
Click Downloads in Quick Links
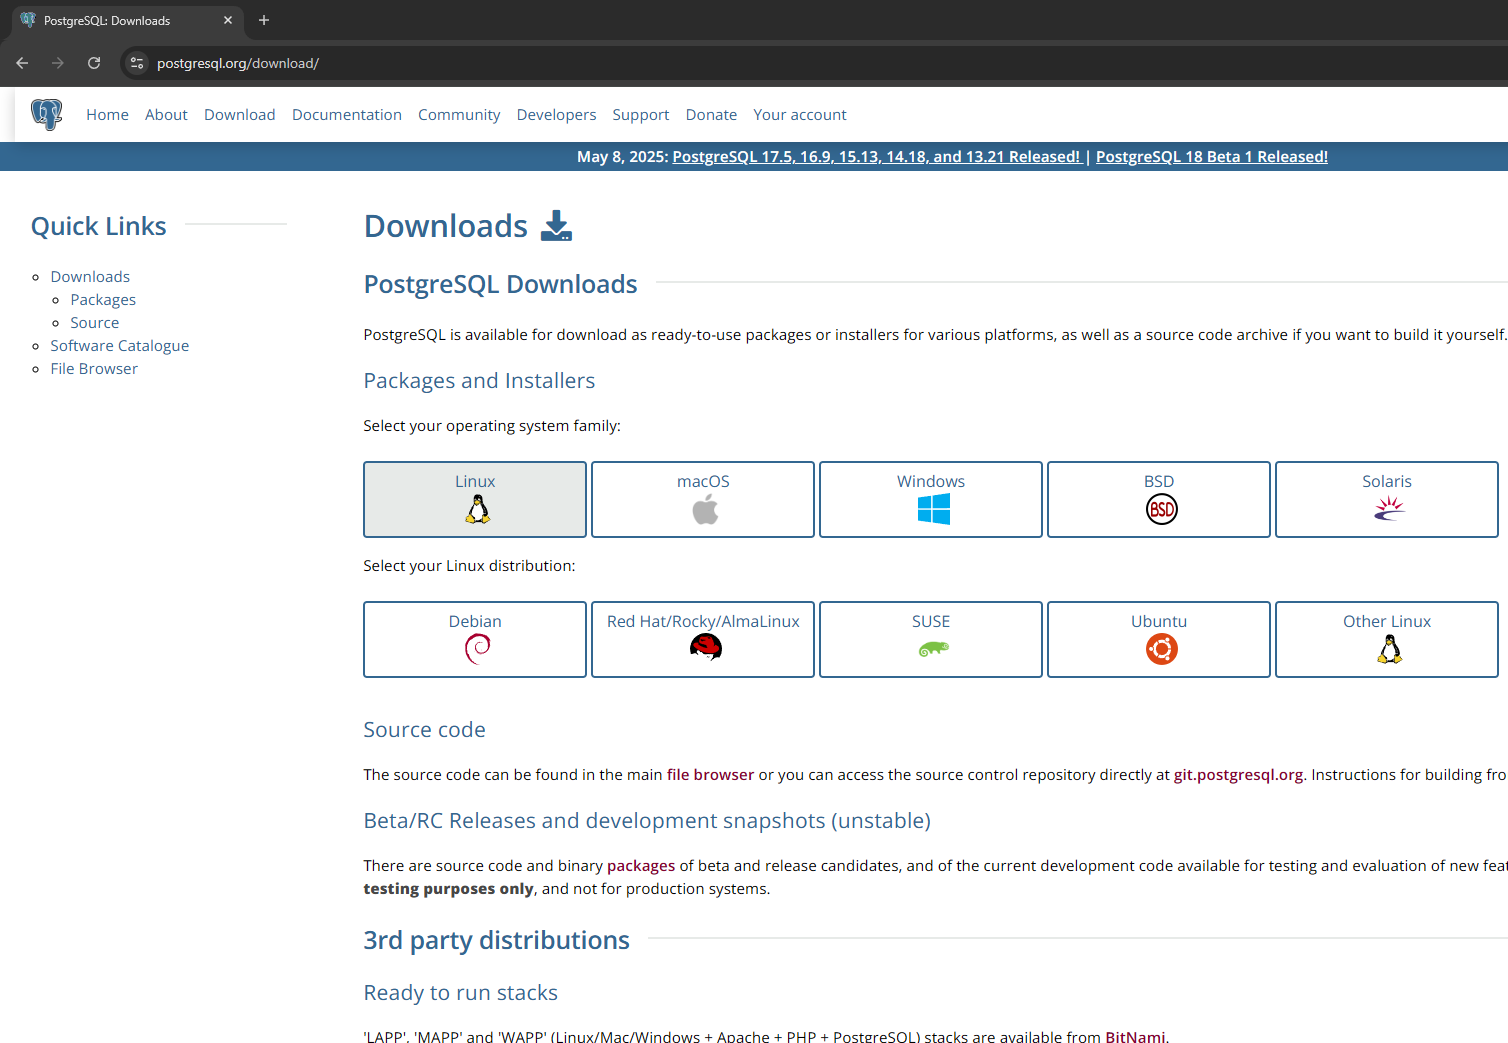pyautogui.click(x=90, y=277)
